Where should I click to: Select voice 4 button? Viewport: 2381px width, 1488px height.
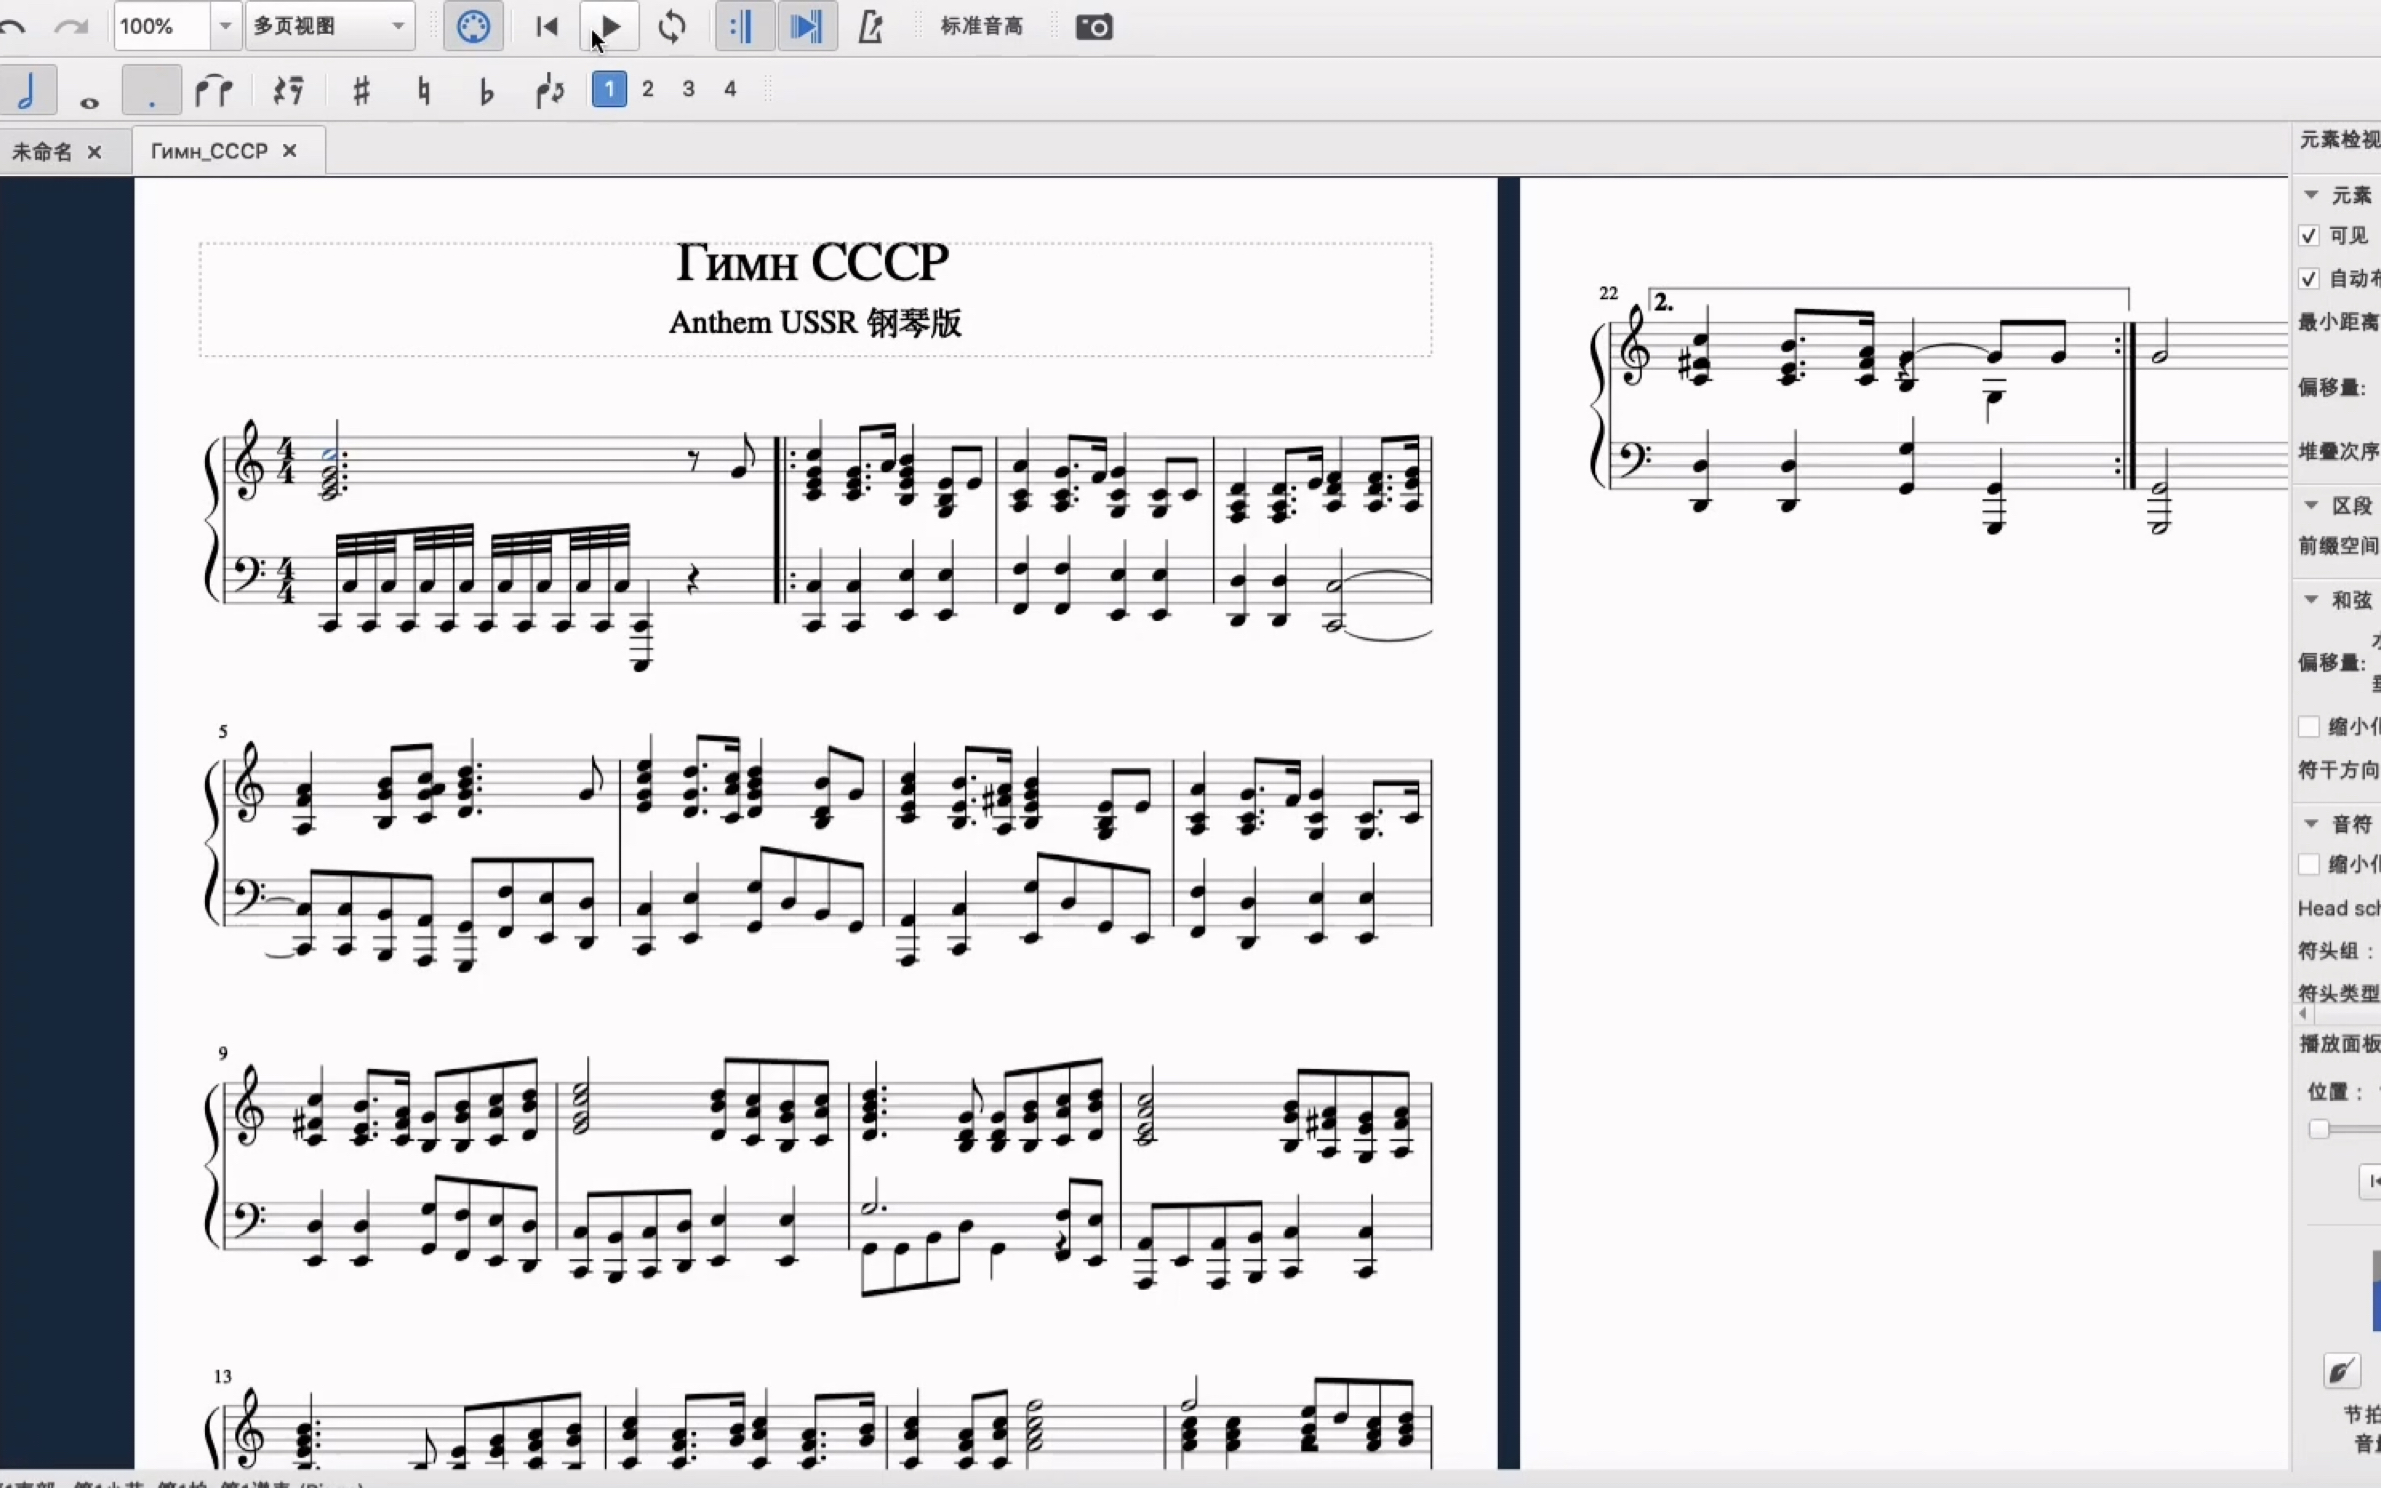point(730,89)
